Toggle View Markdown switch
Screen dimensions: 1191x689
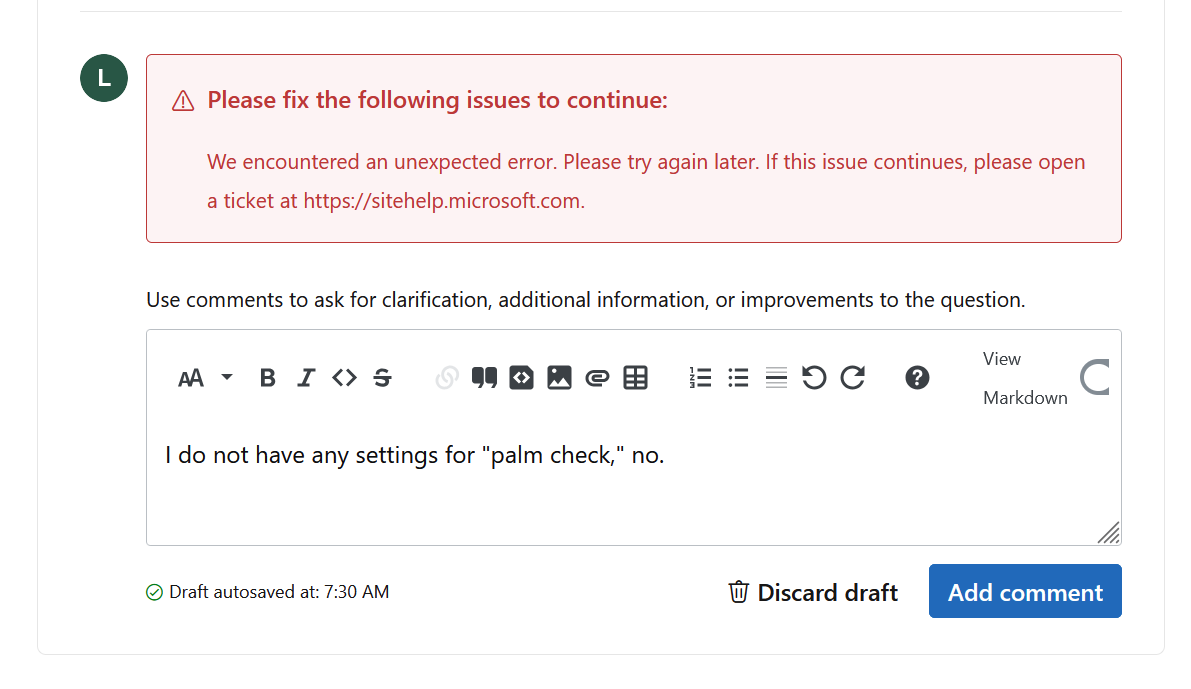pos(1095,378)
